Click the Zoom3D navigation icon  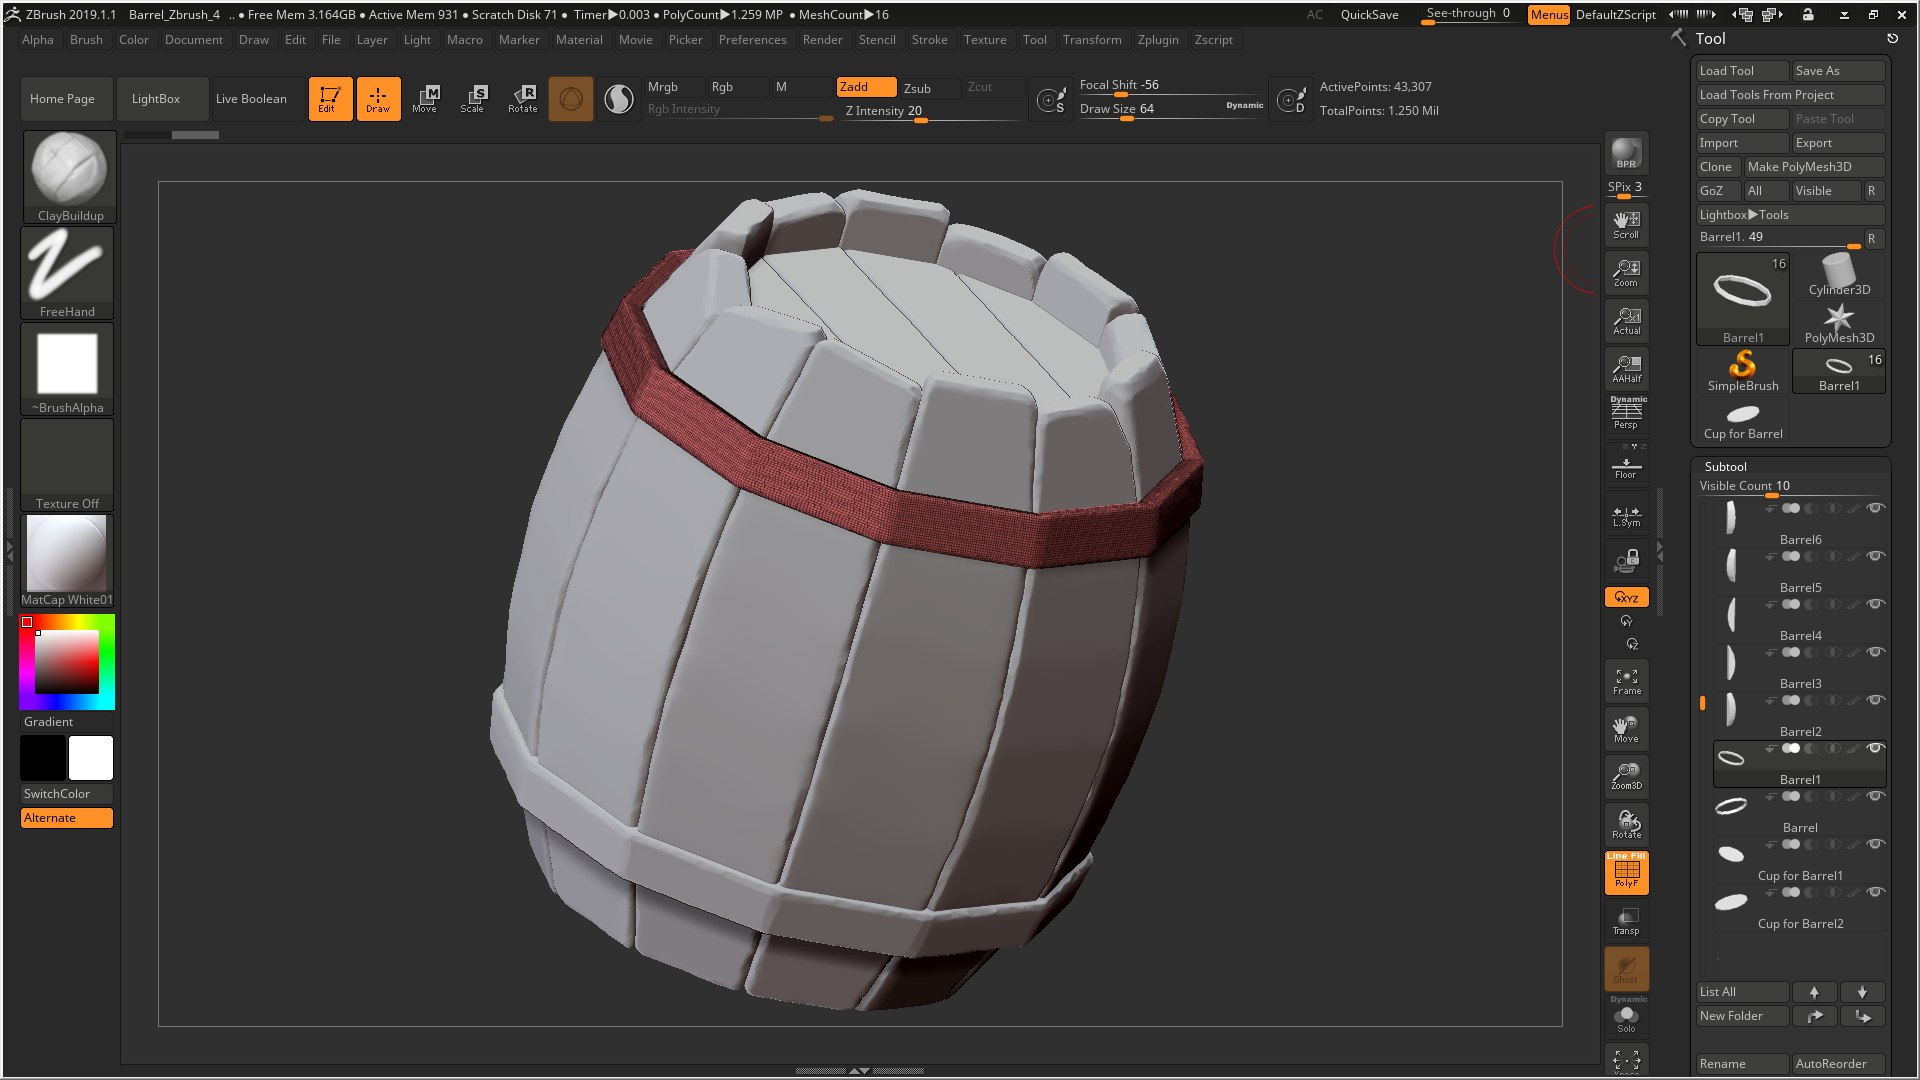click(1626, 776)
